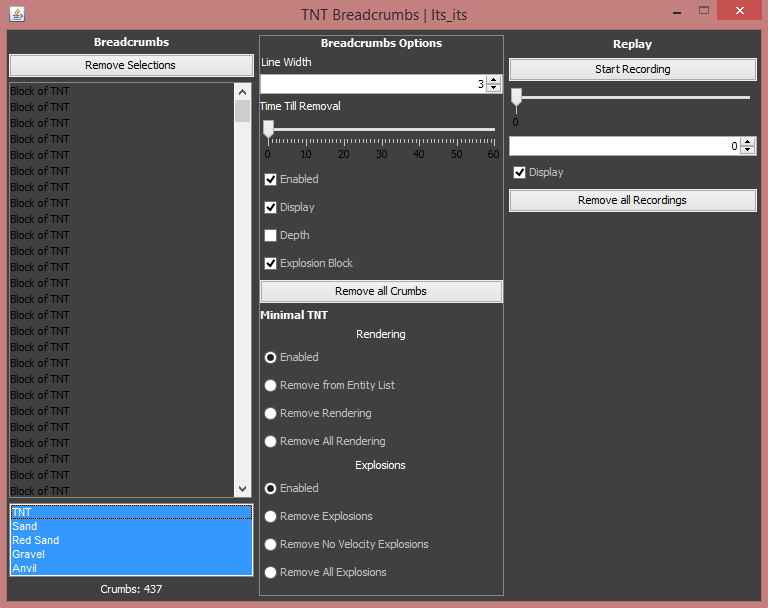Image resolution: width=768 pixels, height=608 pixels.
Task: Select Red Sand in entity type list
Action: (x=131, y=540)
